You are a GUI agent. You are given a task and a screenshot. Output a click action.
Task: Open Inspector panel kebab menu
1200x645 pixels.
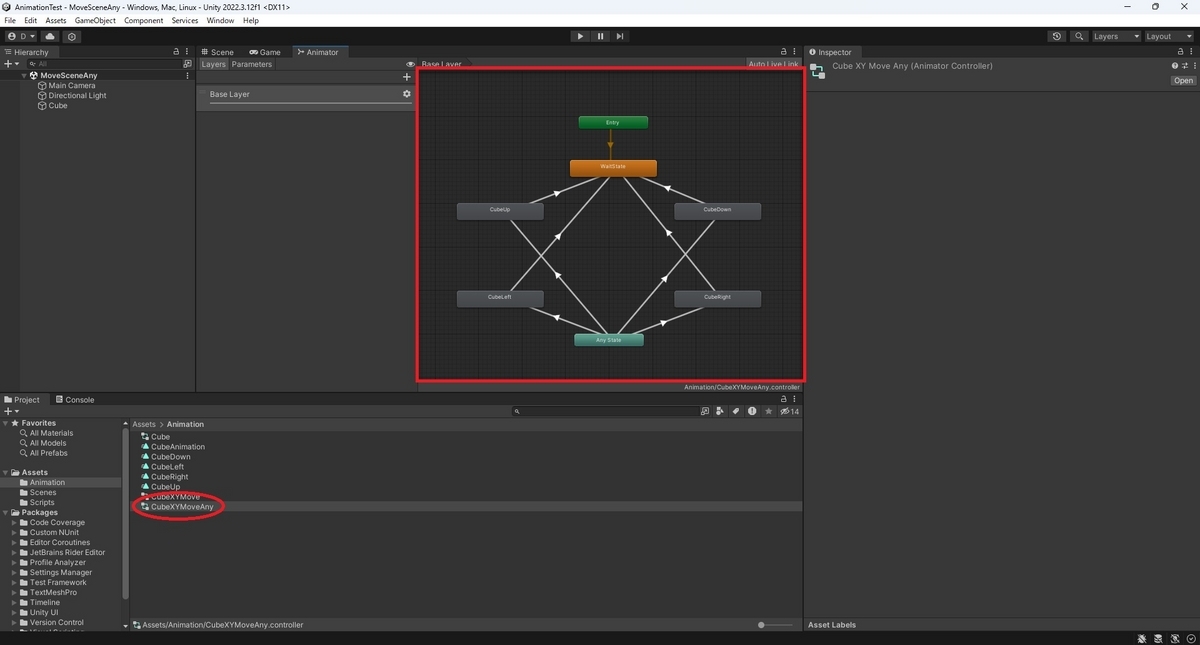tap(1192, 52)
